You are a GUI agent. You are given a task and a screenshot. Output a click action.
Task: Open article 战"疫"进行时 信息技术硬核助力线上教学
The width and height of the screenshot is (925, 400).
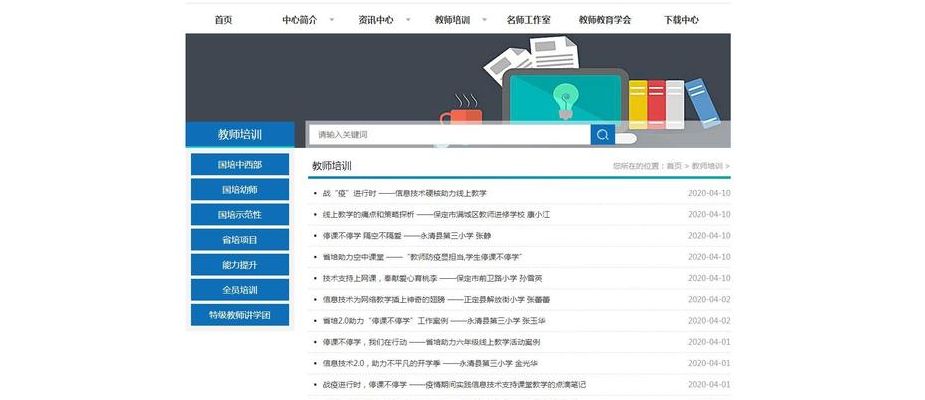405,193
